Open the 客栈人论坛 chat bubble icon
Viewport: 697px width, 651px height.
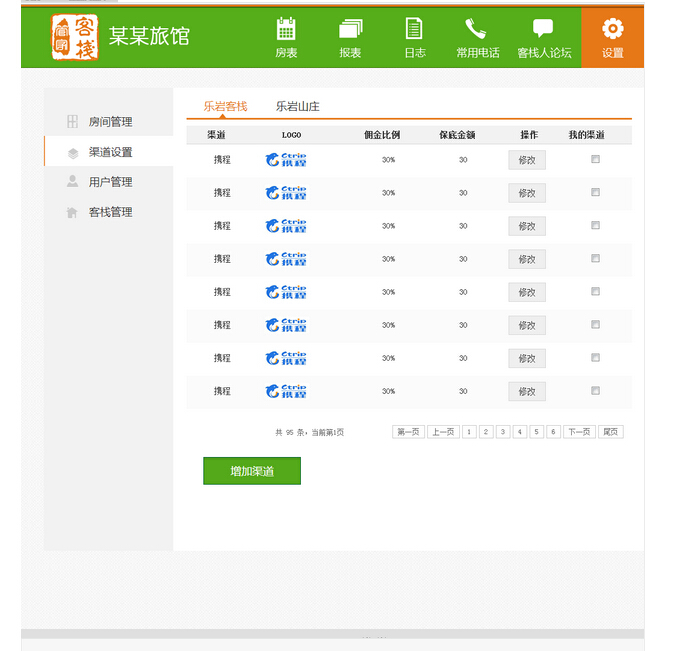click(543, 29)
